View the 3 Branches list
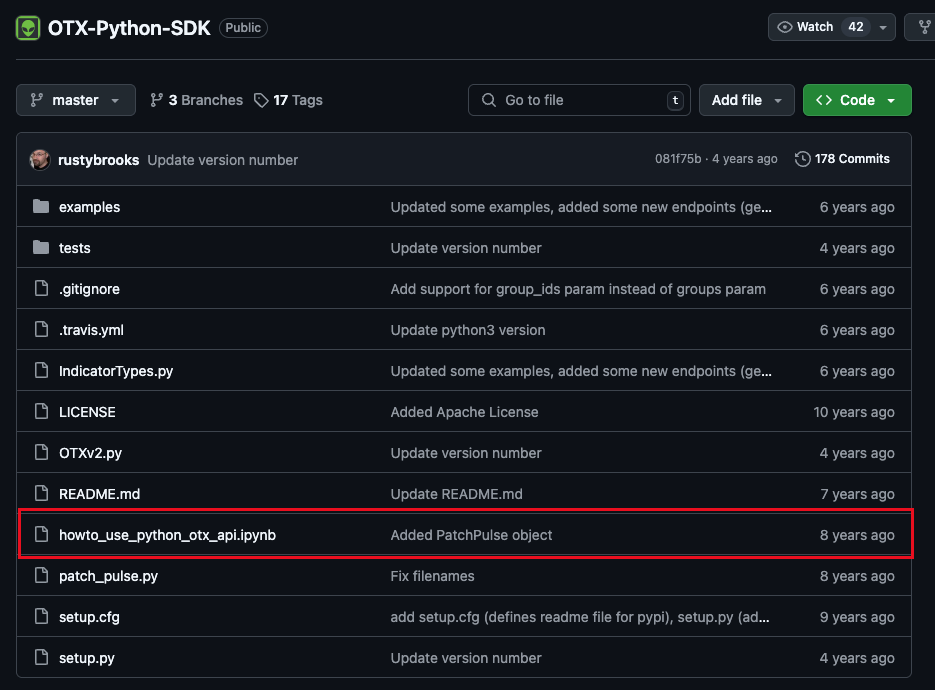Screen dimensions: 935x690 coord(197,100)
